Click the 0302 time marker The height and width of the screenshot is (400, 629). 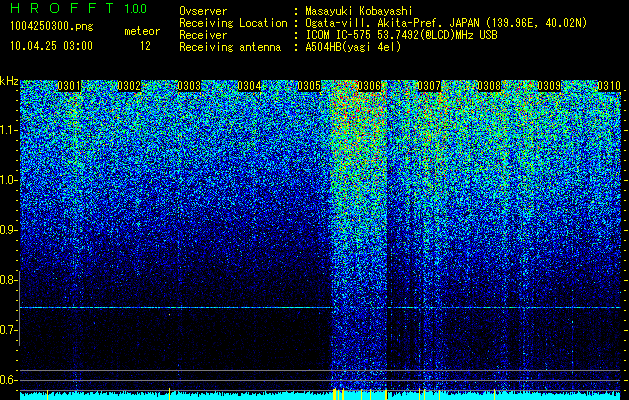(129, 86)
